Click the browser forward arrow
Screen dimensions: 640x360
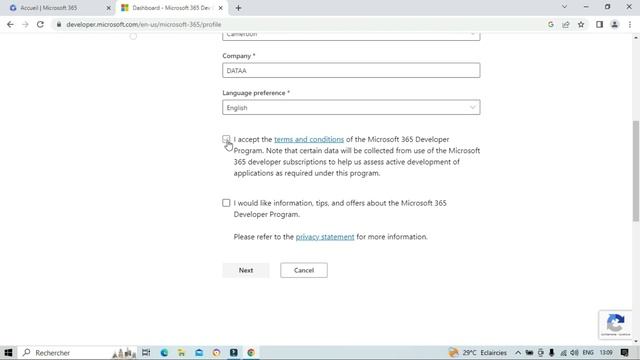(25, 24)
